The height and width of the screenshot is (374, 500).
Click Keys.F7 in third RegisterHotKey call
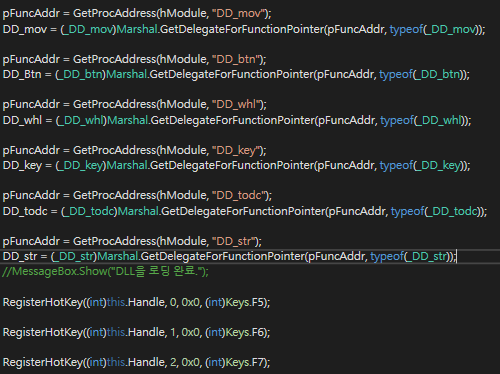coord(245,362)
